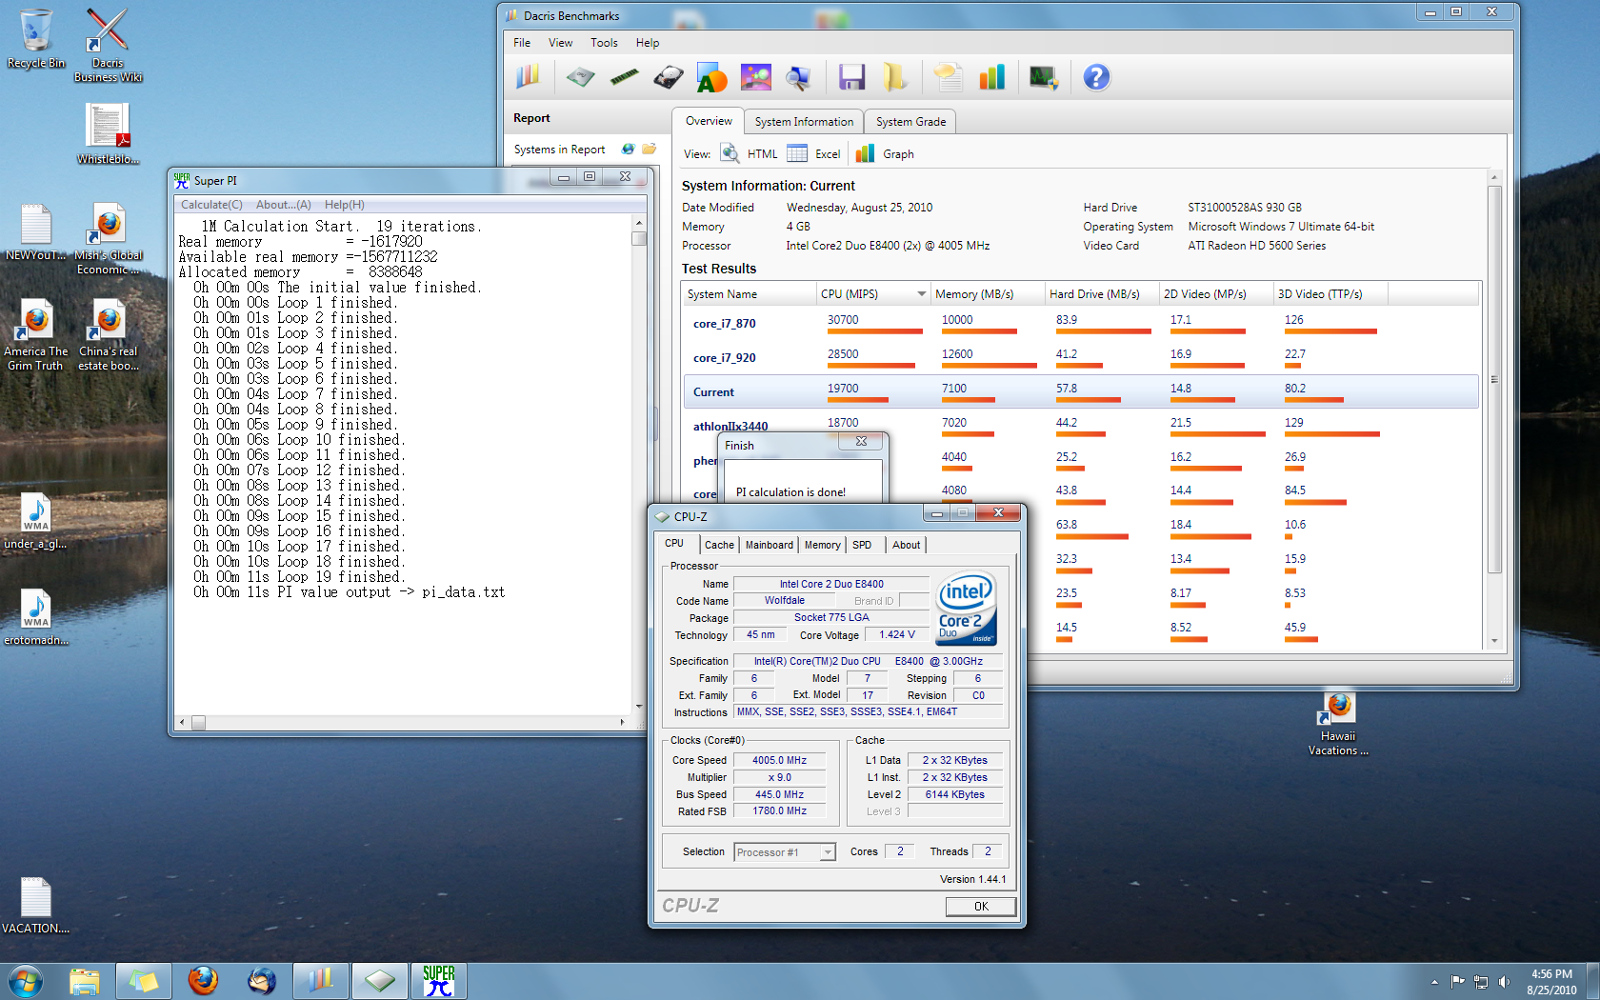Run the 3D video test icon
This screenshot has height=1000, width=1600.
[756, 77]
